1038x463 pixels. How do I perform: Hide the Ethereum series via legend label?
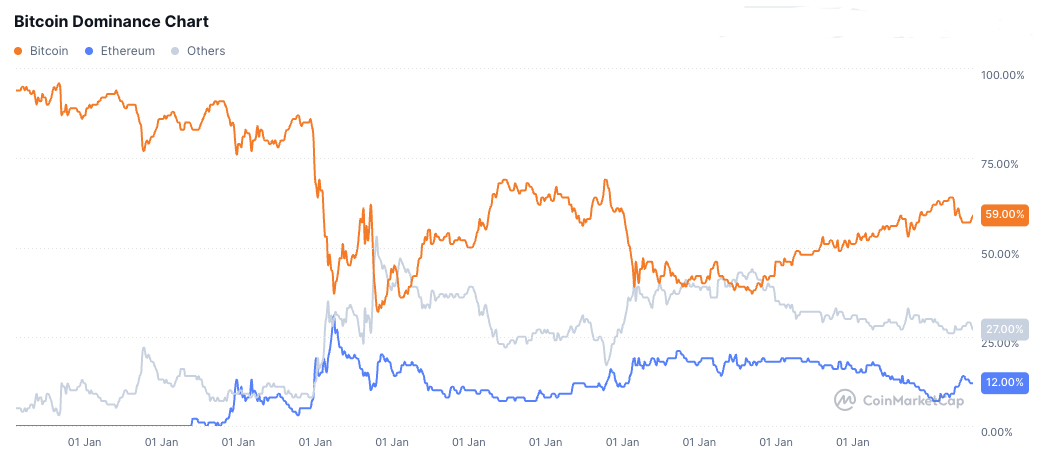point(127,51)
